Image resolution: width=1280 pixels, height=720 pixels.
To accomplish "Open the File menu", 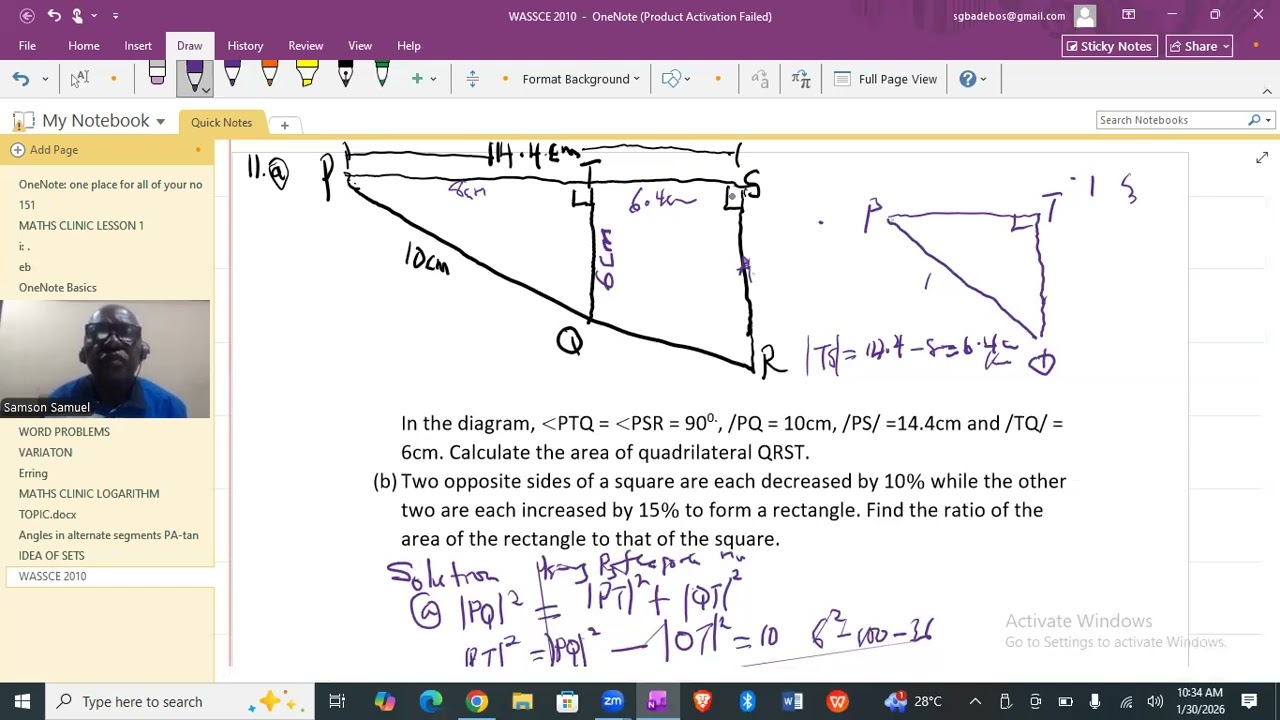I will pyautogui.click(x=27, y=46).
